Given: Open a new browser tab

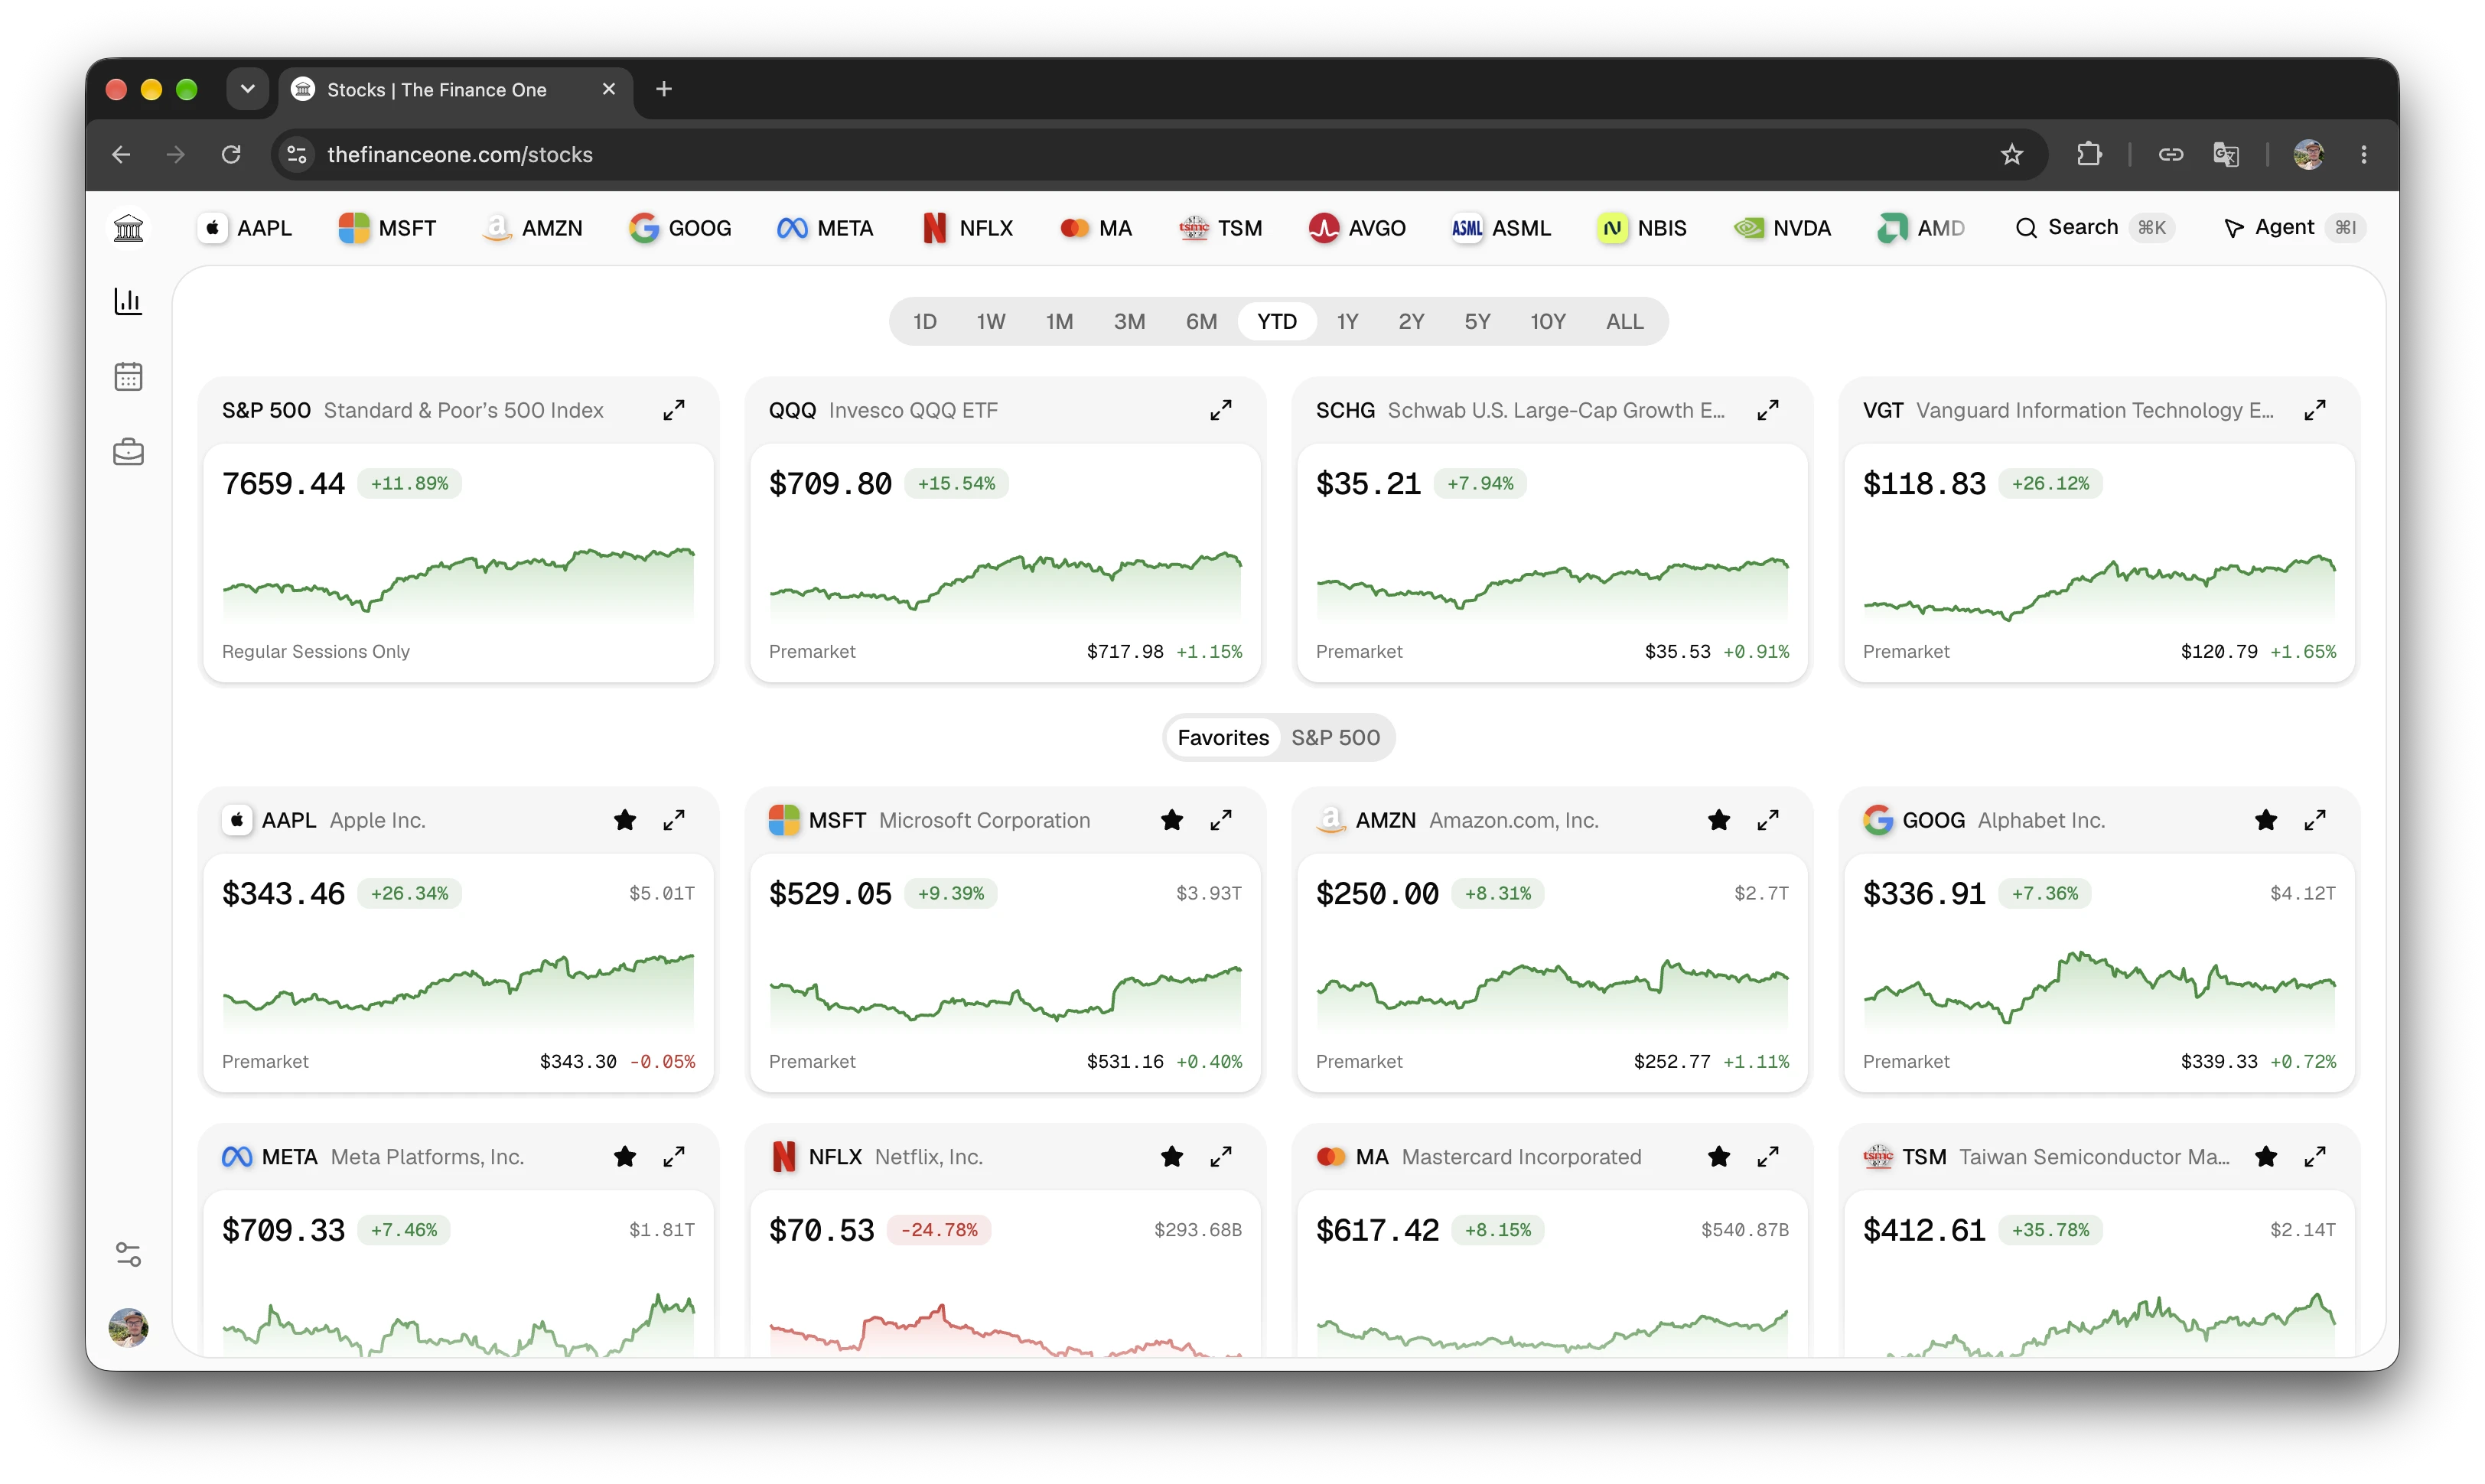Looking at the screenshot, I should (664, 89).
